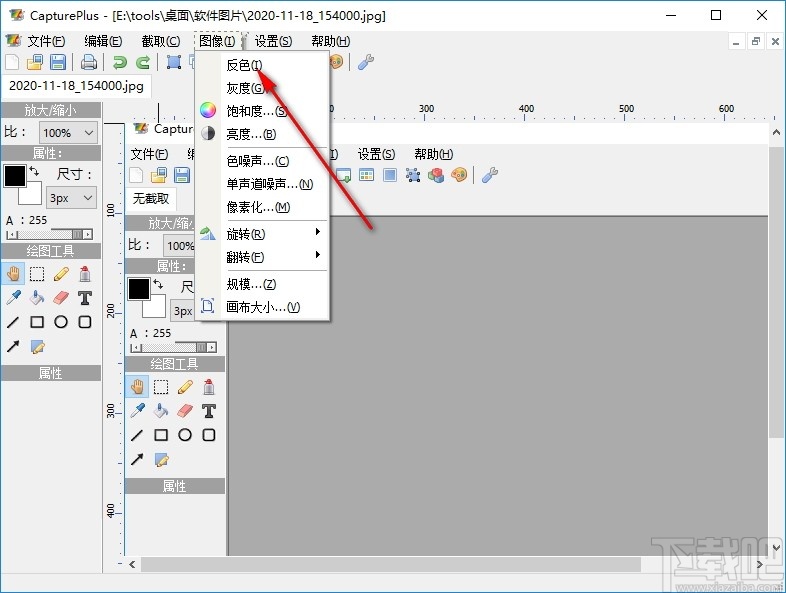Pick black foreground color swatch, outer left panel
This screenshot has height=593, width=786.
(x=15, y=176)
